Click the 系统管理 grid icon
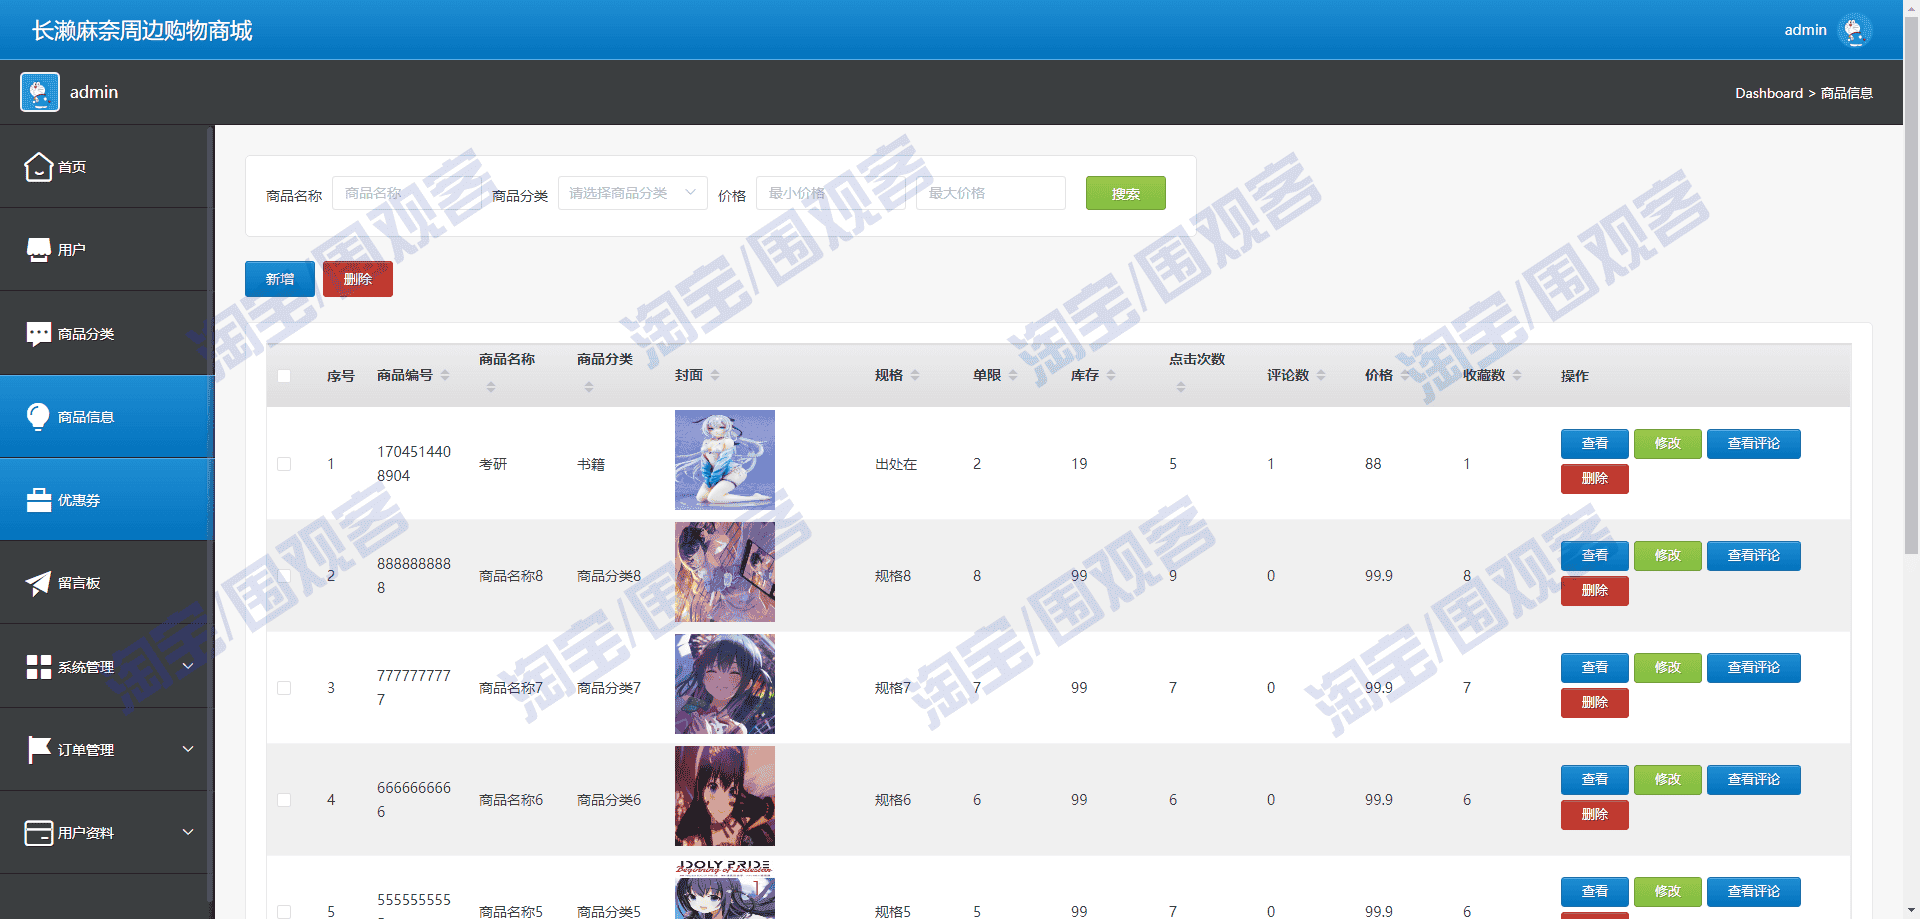This screenshot has height=919, width=1920. point(38,667)
